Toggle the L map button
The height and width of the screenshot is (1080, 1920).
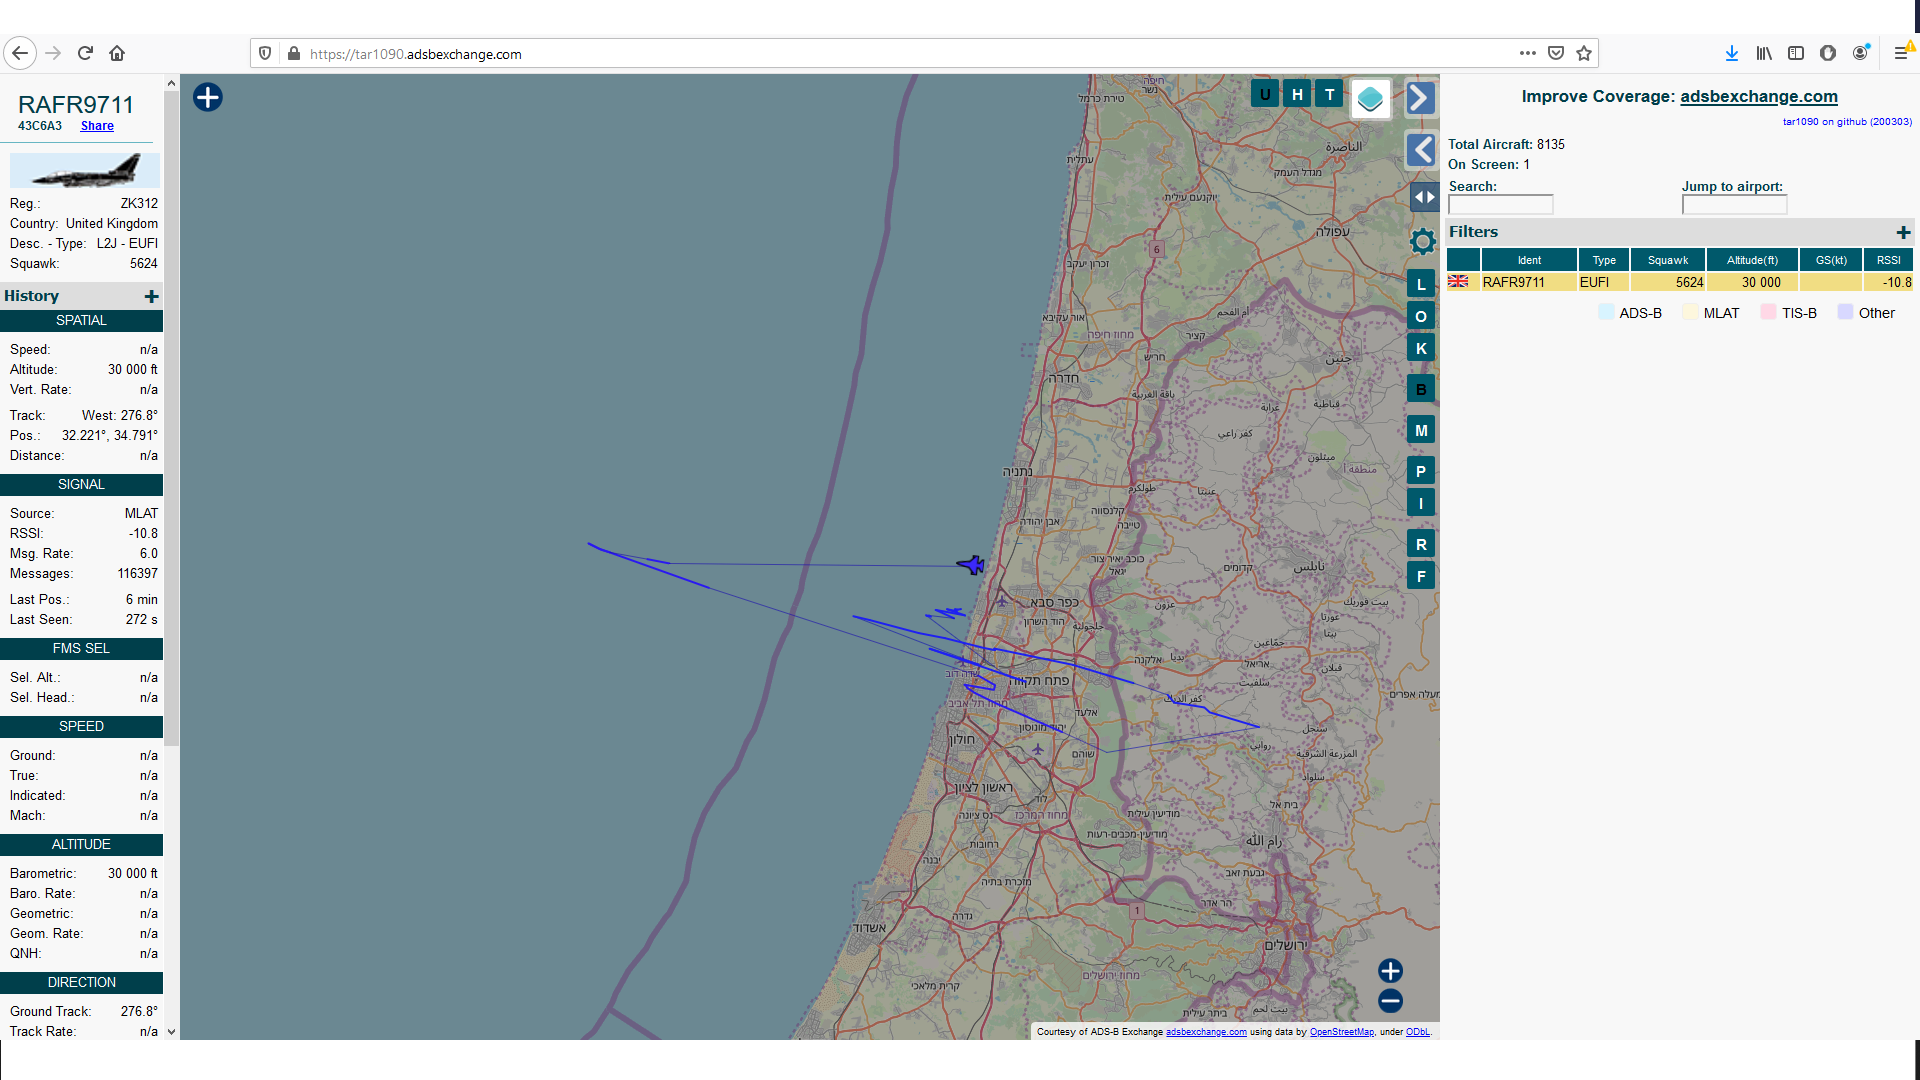(1421, 284)
